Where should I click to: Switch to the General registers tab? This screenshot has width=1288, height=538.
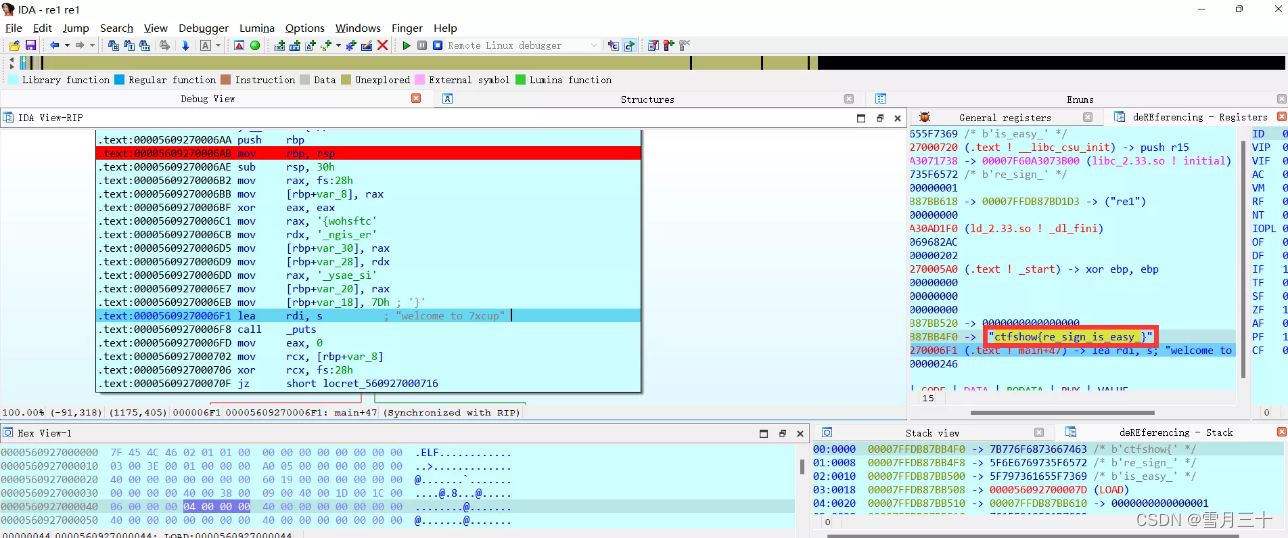click(x=1005, y=117)
